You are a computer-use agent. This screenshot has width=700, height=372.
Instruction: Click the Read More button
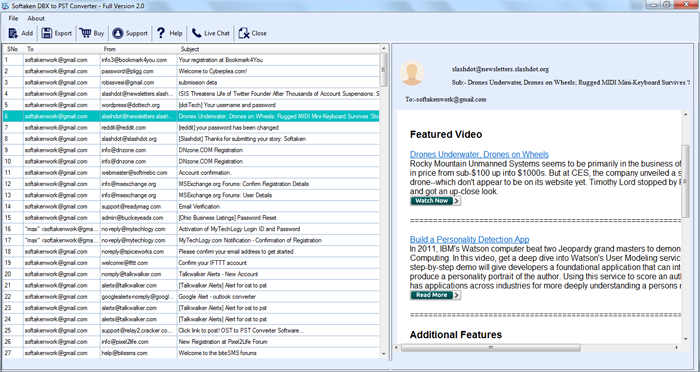[x=435, y=295]
